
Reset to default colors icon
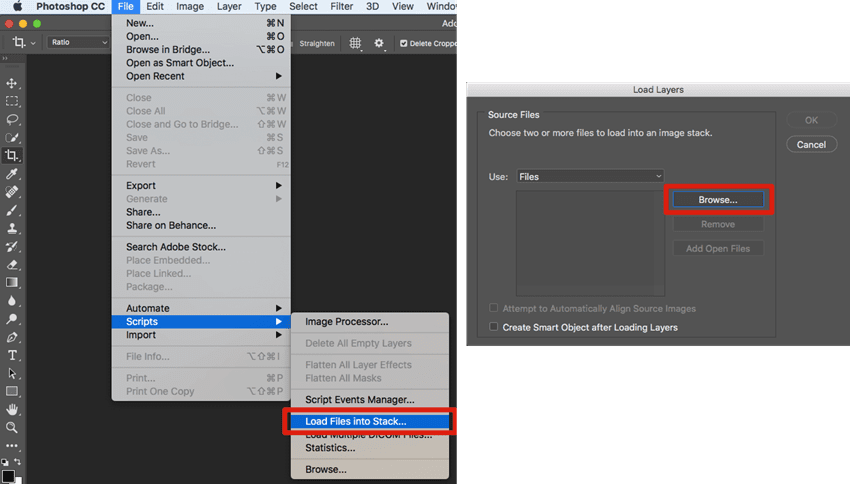(5, 462)
